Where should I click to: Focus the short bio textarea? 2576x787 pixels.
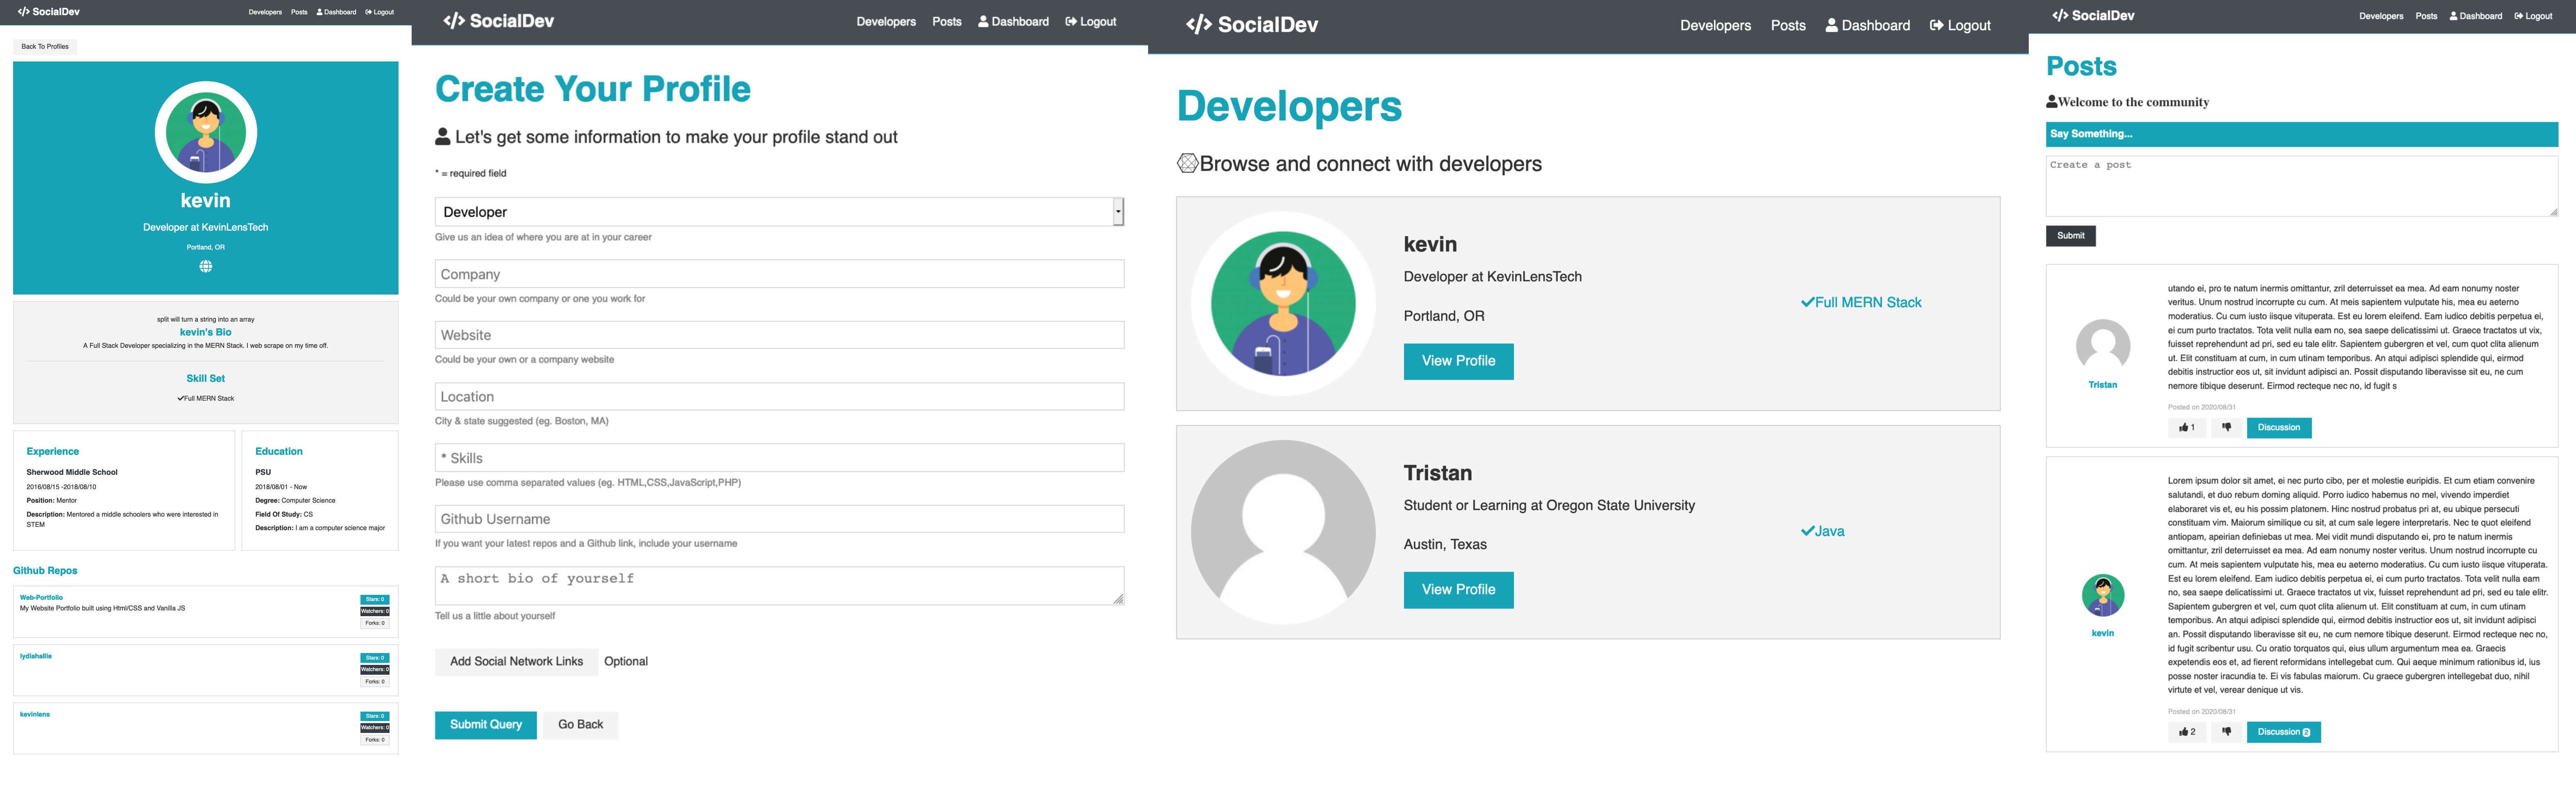779,586
